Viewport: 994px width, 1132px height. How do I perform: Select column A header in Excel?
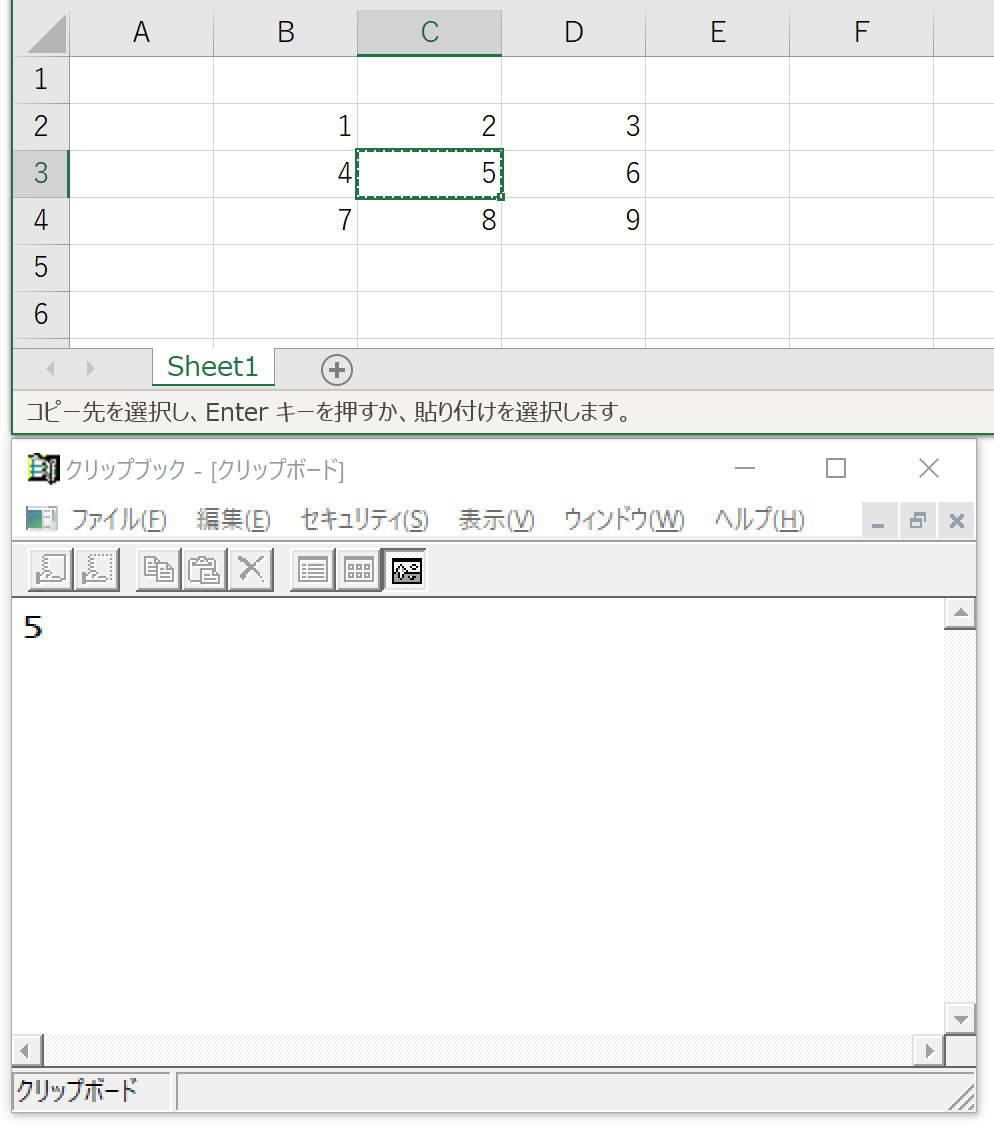point(141,33)
